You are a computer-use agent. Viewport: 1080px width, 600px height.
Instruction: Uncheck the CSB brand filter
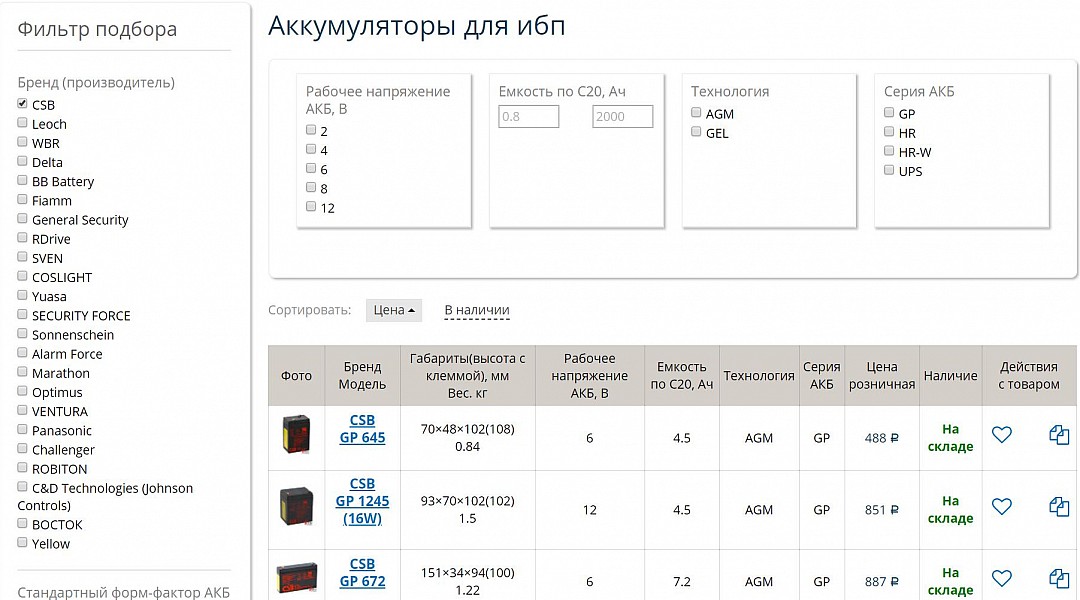23,104
